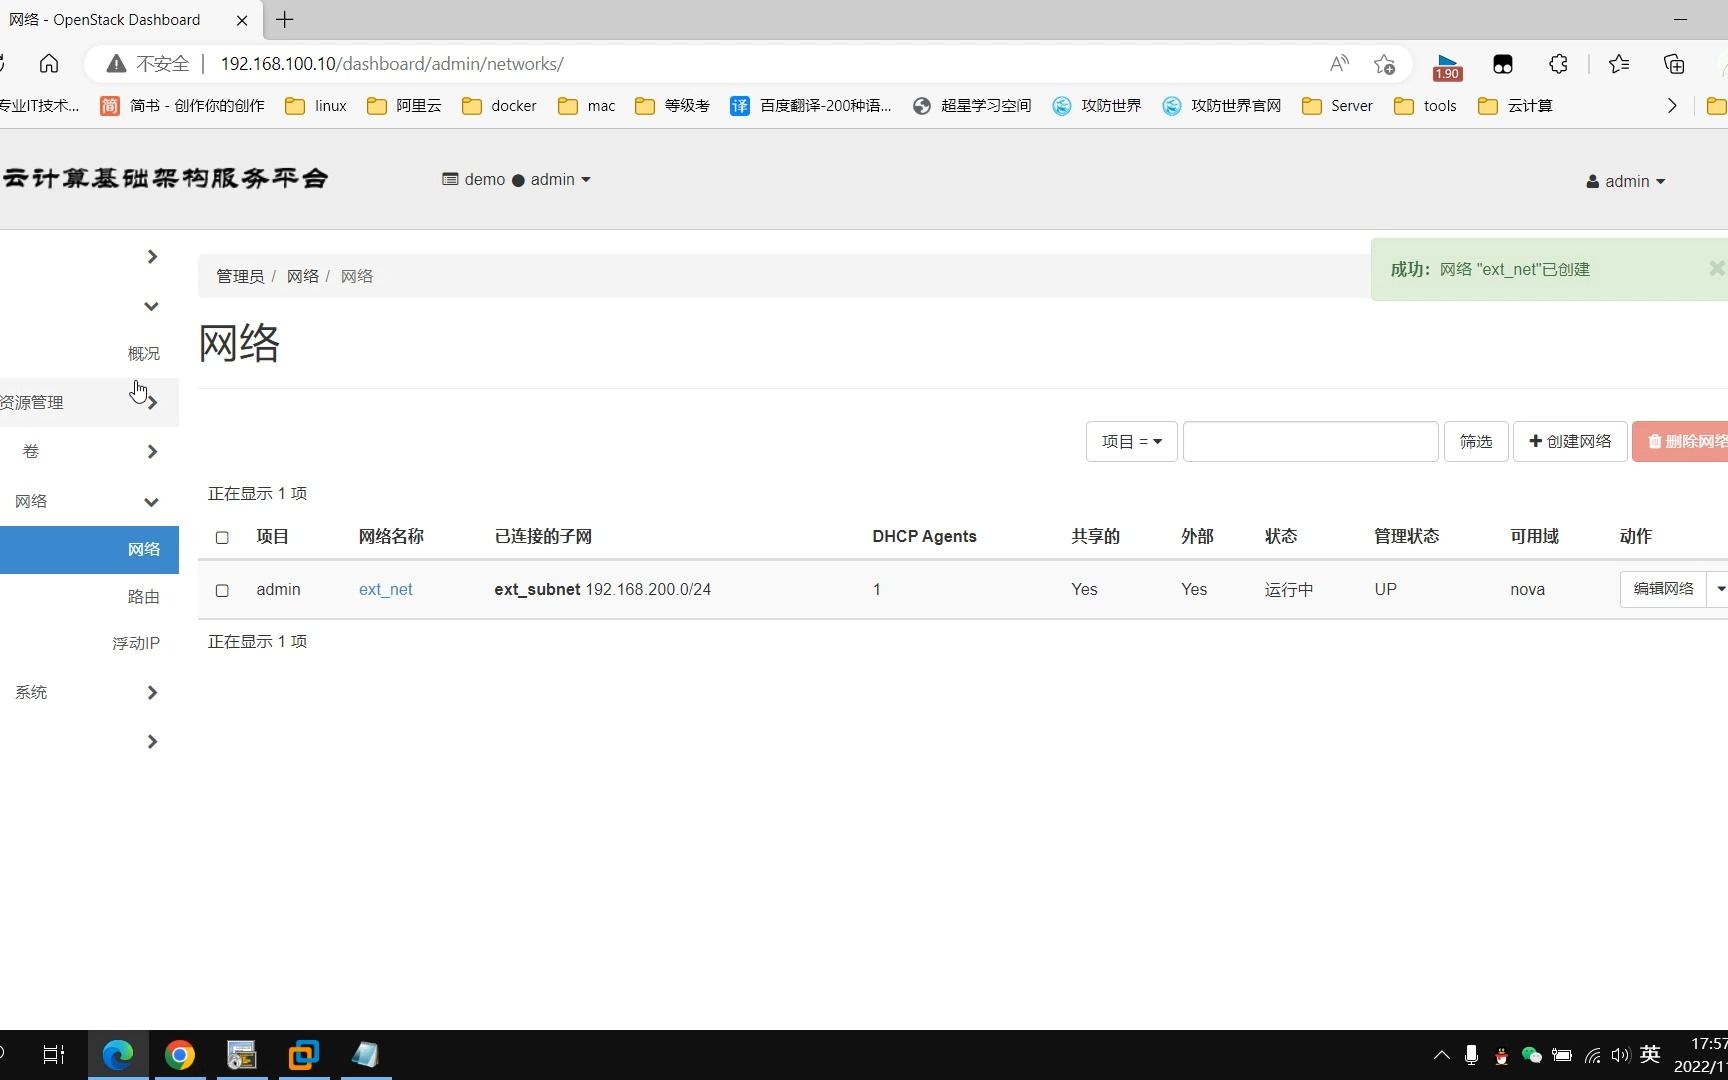Open the 等级考 bookmarks folder
The width and height of the screenshot is (1728, 1080).
(x=672, y=106)
